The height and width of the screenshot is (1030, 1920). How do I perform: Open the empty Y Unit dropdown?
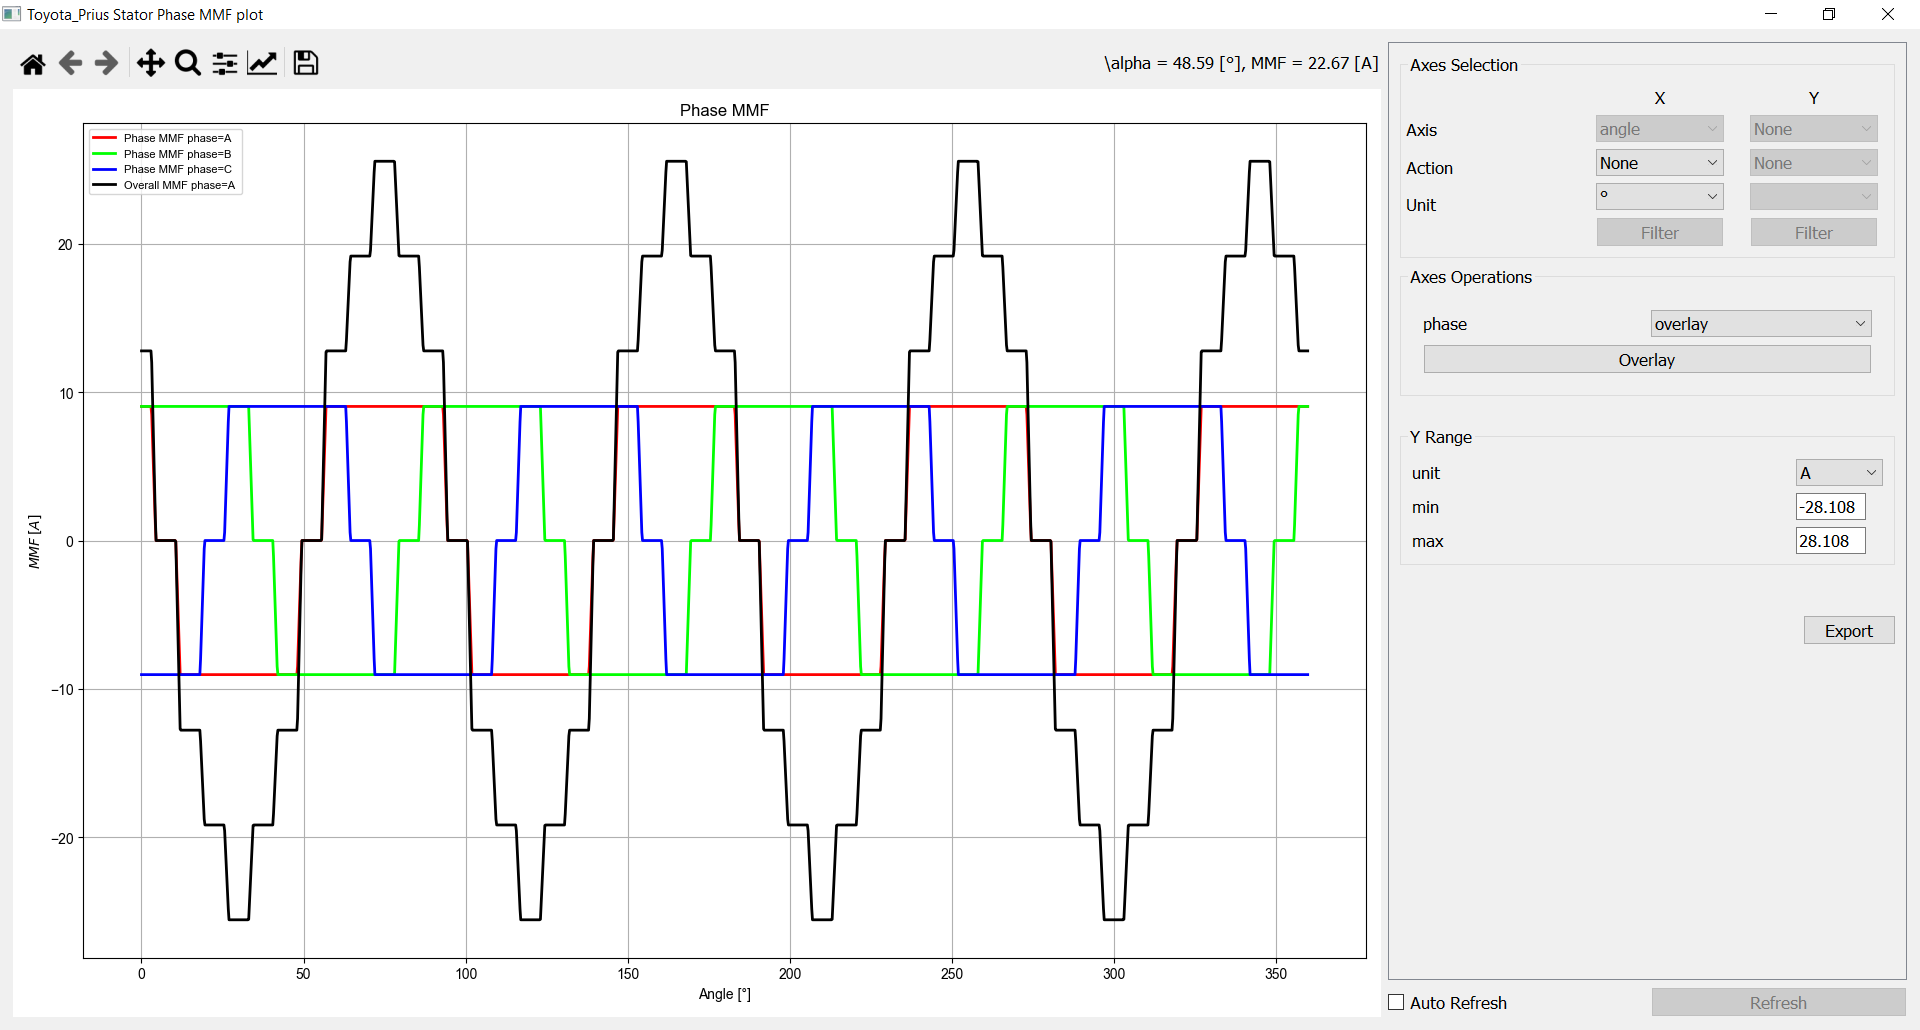click(1813, 196)
